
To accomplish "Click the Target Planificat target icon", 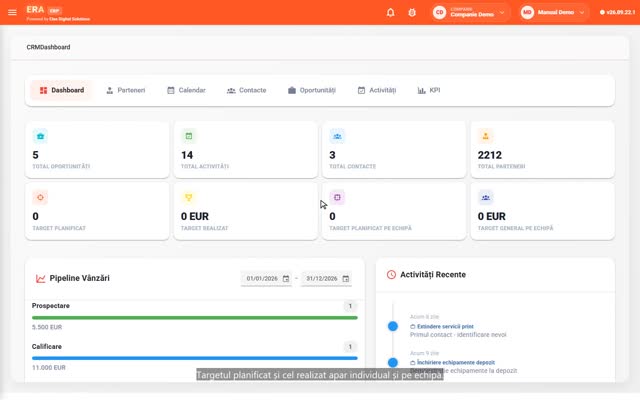I will pyautogui.click(x=40, y=198).
